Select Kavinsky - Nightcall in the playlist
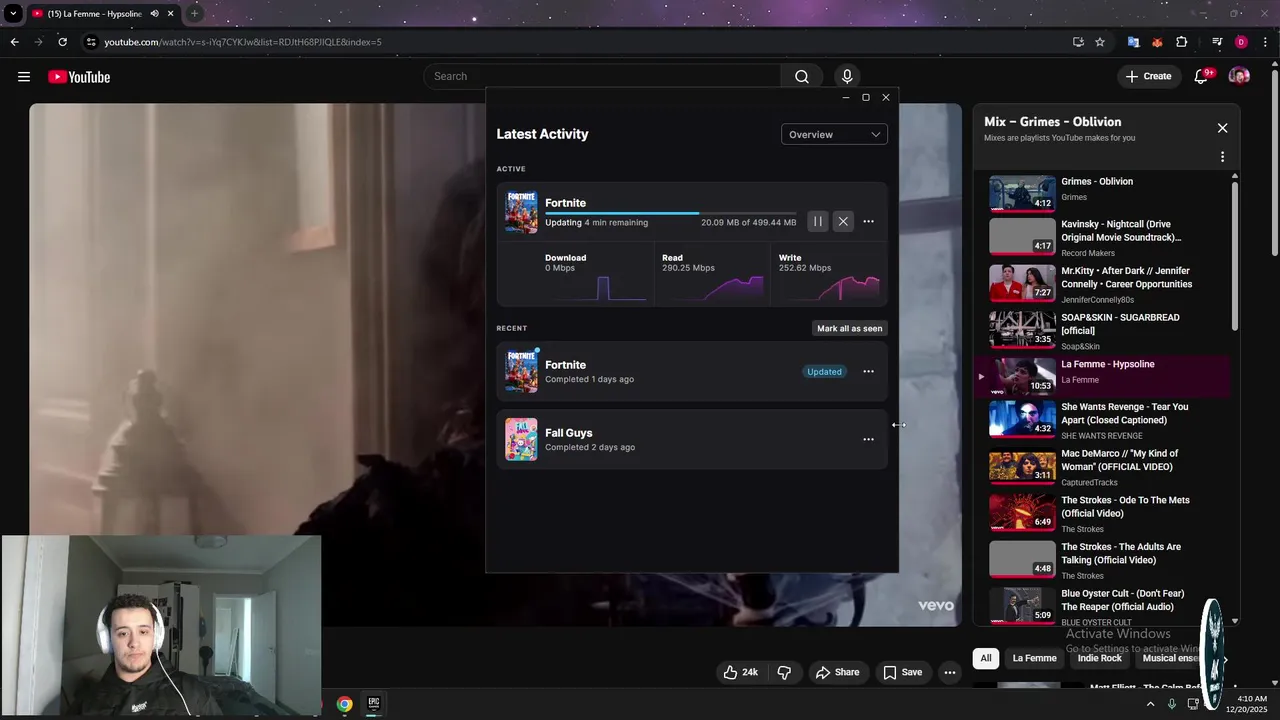The image size is (1280, 720). point(1105,238)
